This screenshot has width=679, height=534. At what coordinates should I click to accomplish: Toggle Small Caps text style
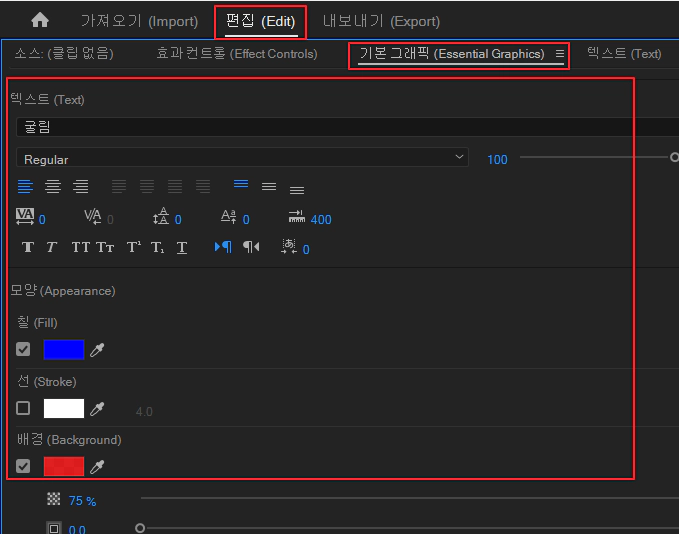click(x=105, y=247)
